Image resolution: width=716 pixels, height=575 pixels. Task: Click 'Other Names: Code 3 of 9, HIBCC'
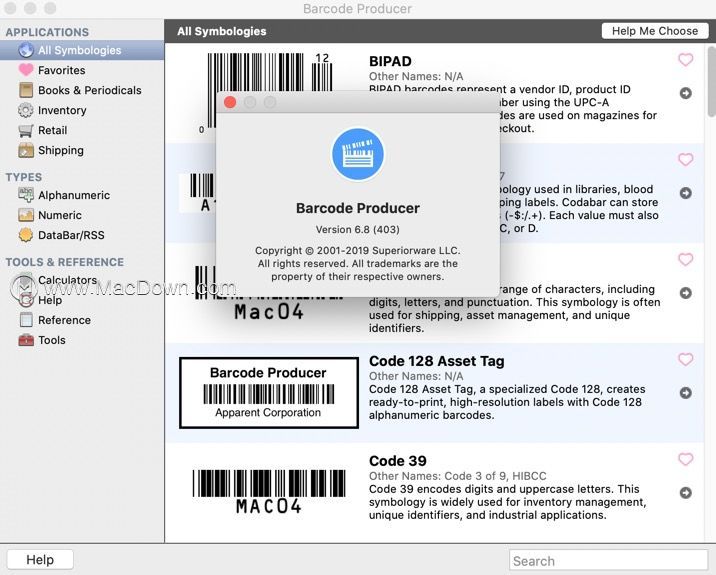pyautogui.click(x=458, y=476)
